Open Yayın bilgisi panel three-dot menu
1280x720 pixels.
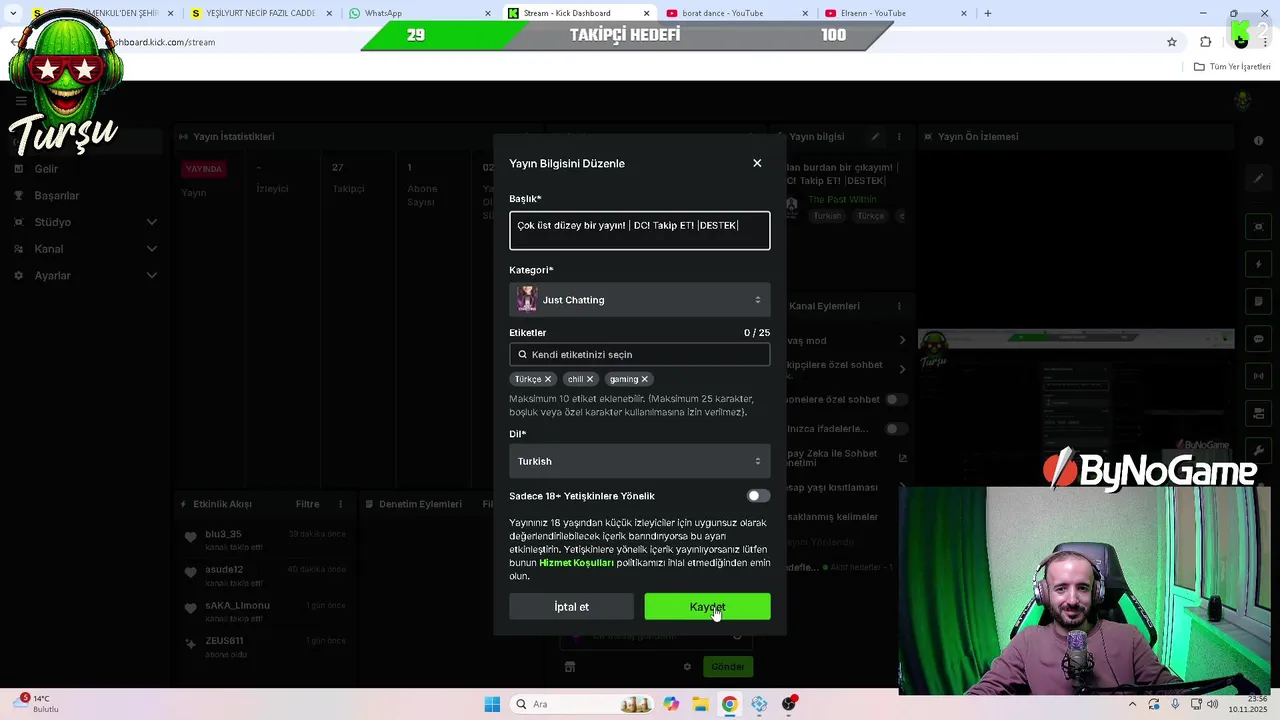pos(899,137)
